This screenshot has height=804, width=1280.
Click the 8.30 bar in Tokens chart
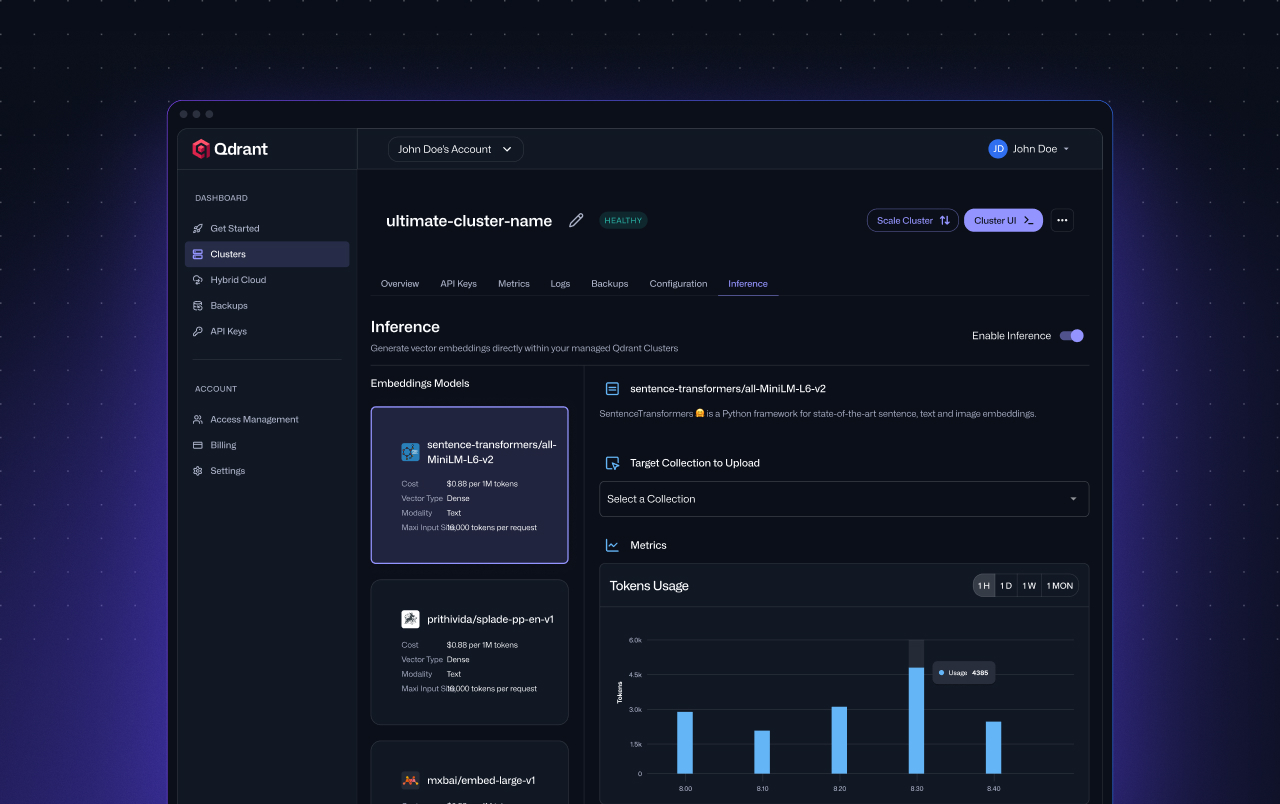[916, 720]
